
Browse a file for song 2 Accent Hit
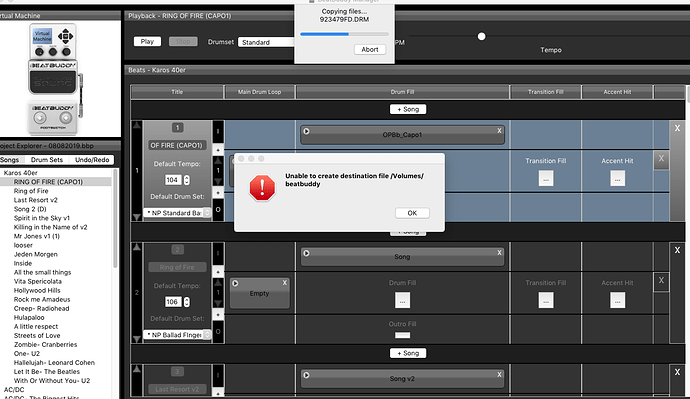click(617, 300)
